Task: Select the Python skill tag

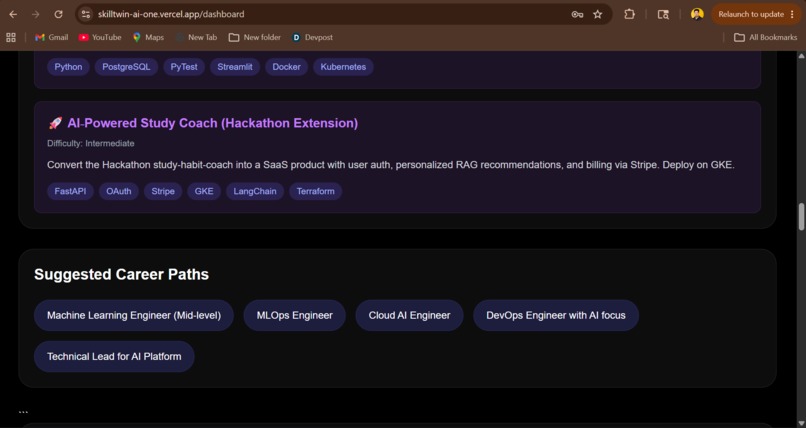Action: pyautogui.click(x=68, y=67)
